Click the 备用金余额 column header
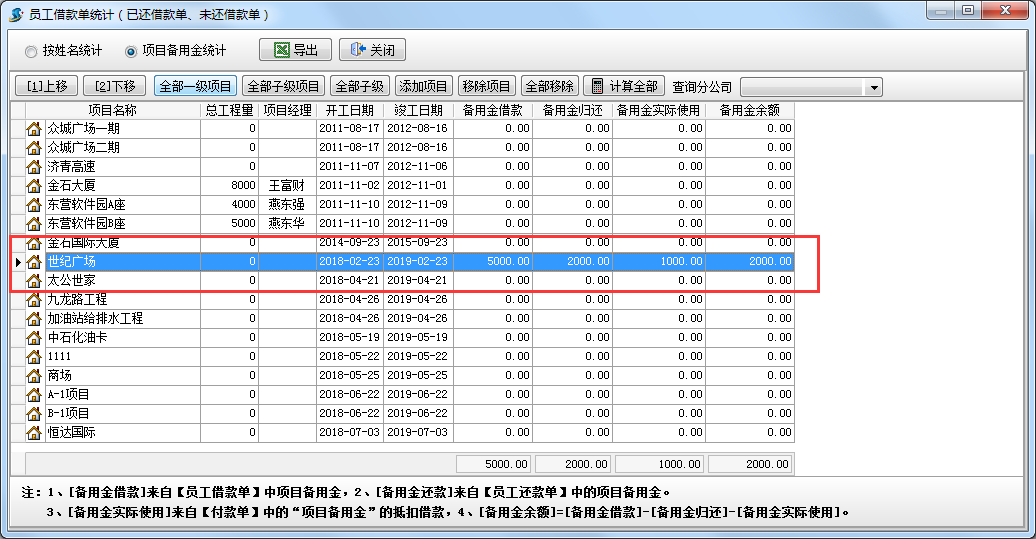Screen dimensions: 1036x539 coord(749,110)
